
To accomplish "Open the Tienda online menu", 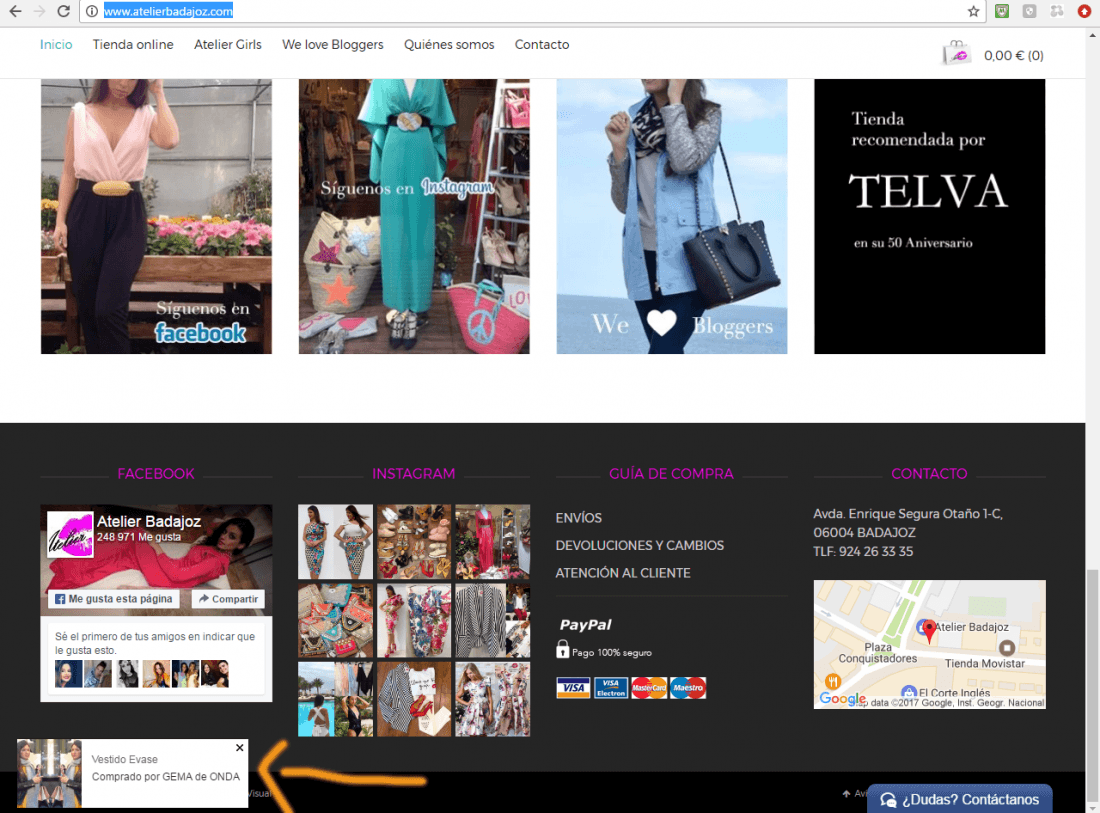I will pos(133,44).
